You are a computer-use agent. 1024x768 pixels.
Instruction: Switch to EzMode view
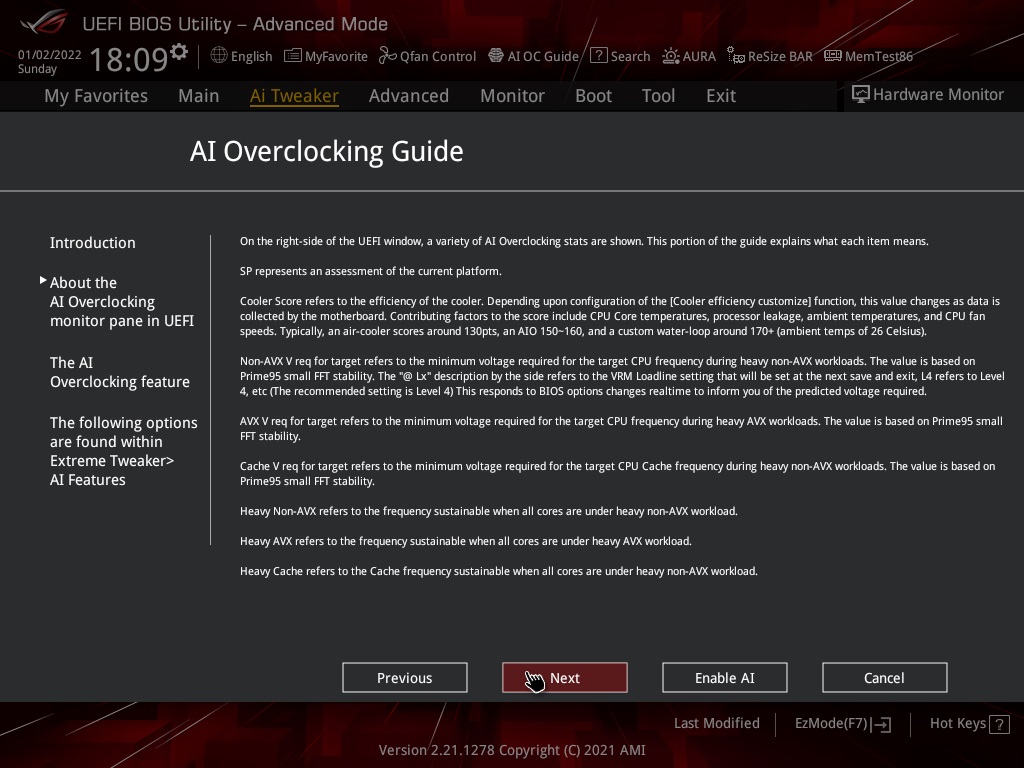(x=842, y=724)
